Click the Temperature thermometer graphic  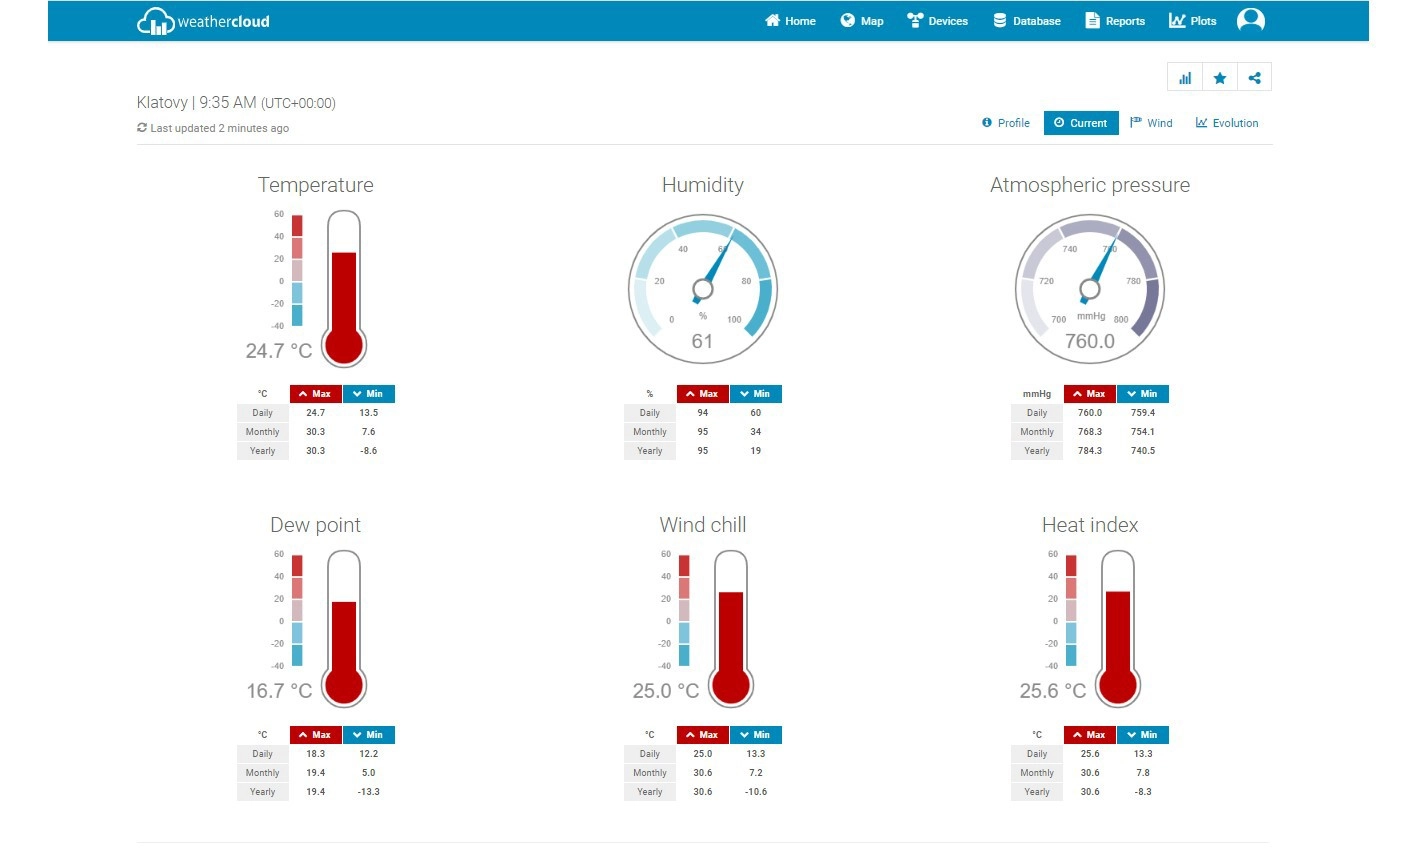[x=343, y=290]
